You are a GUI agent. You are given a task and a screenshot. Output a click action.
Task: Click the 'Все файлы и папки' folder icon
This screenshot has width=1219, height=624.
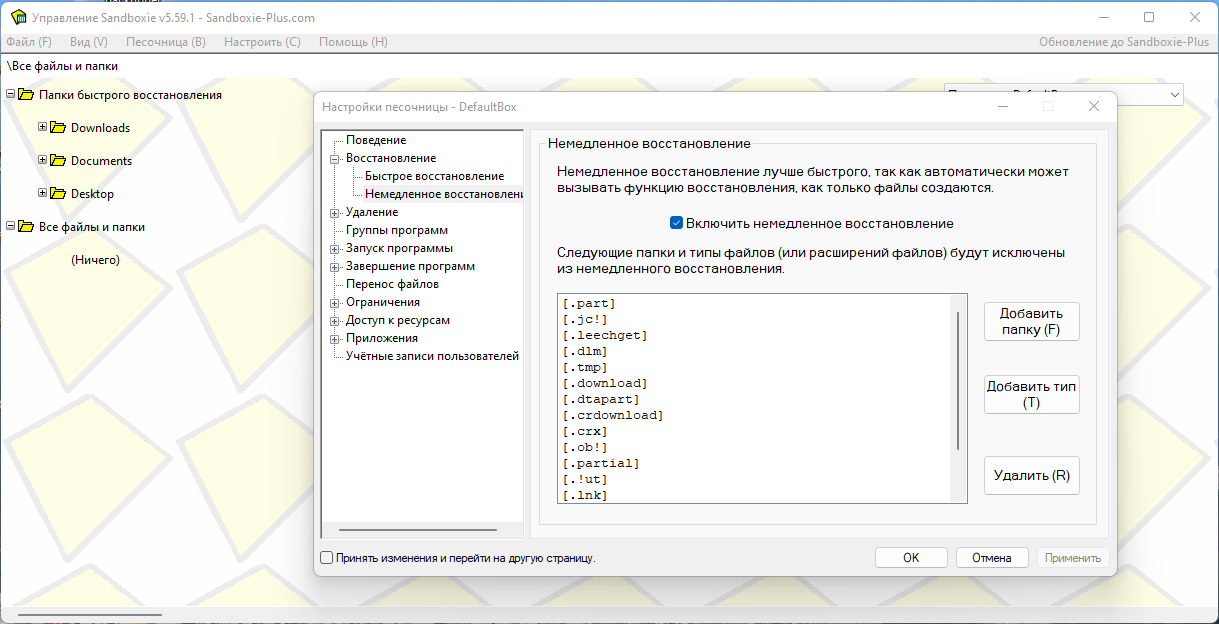[x=26, y=227]
